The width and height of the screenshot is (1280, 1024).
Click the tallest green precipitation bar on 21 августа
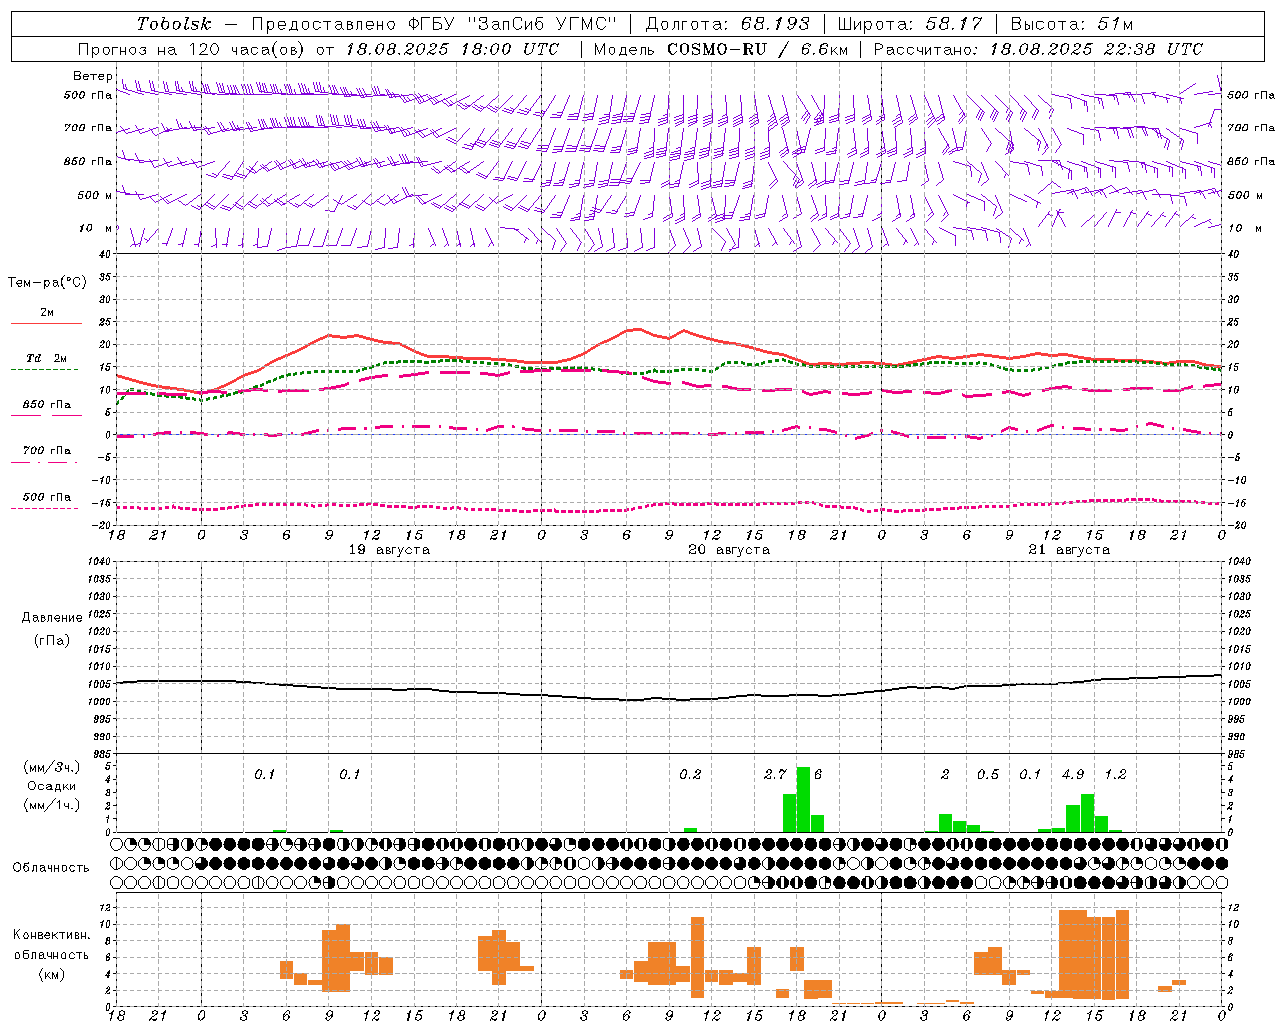point(1087,813)
